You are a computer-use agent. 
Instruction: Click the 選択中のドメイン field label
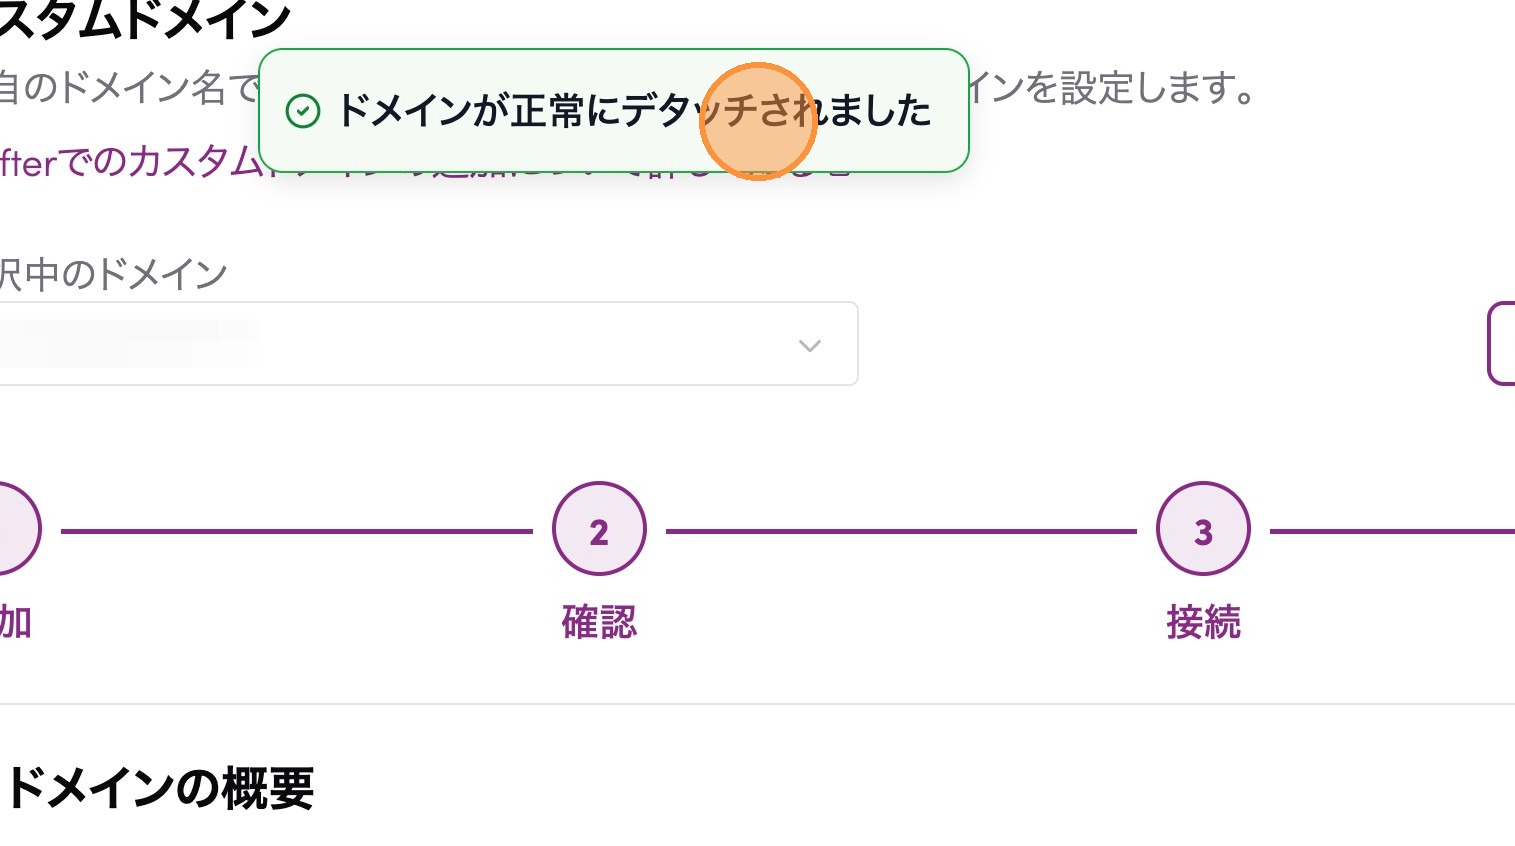113,274
